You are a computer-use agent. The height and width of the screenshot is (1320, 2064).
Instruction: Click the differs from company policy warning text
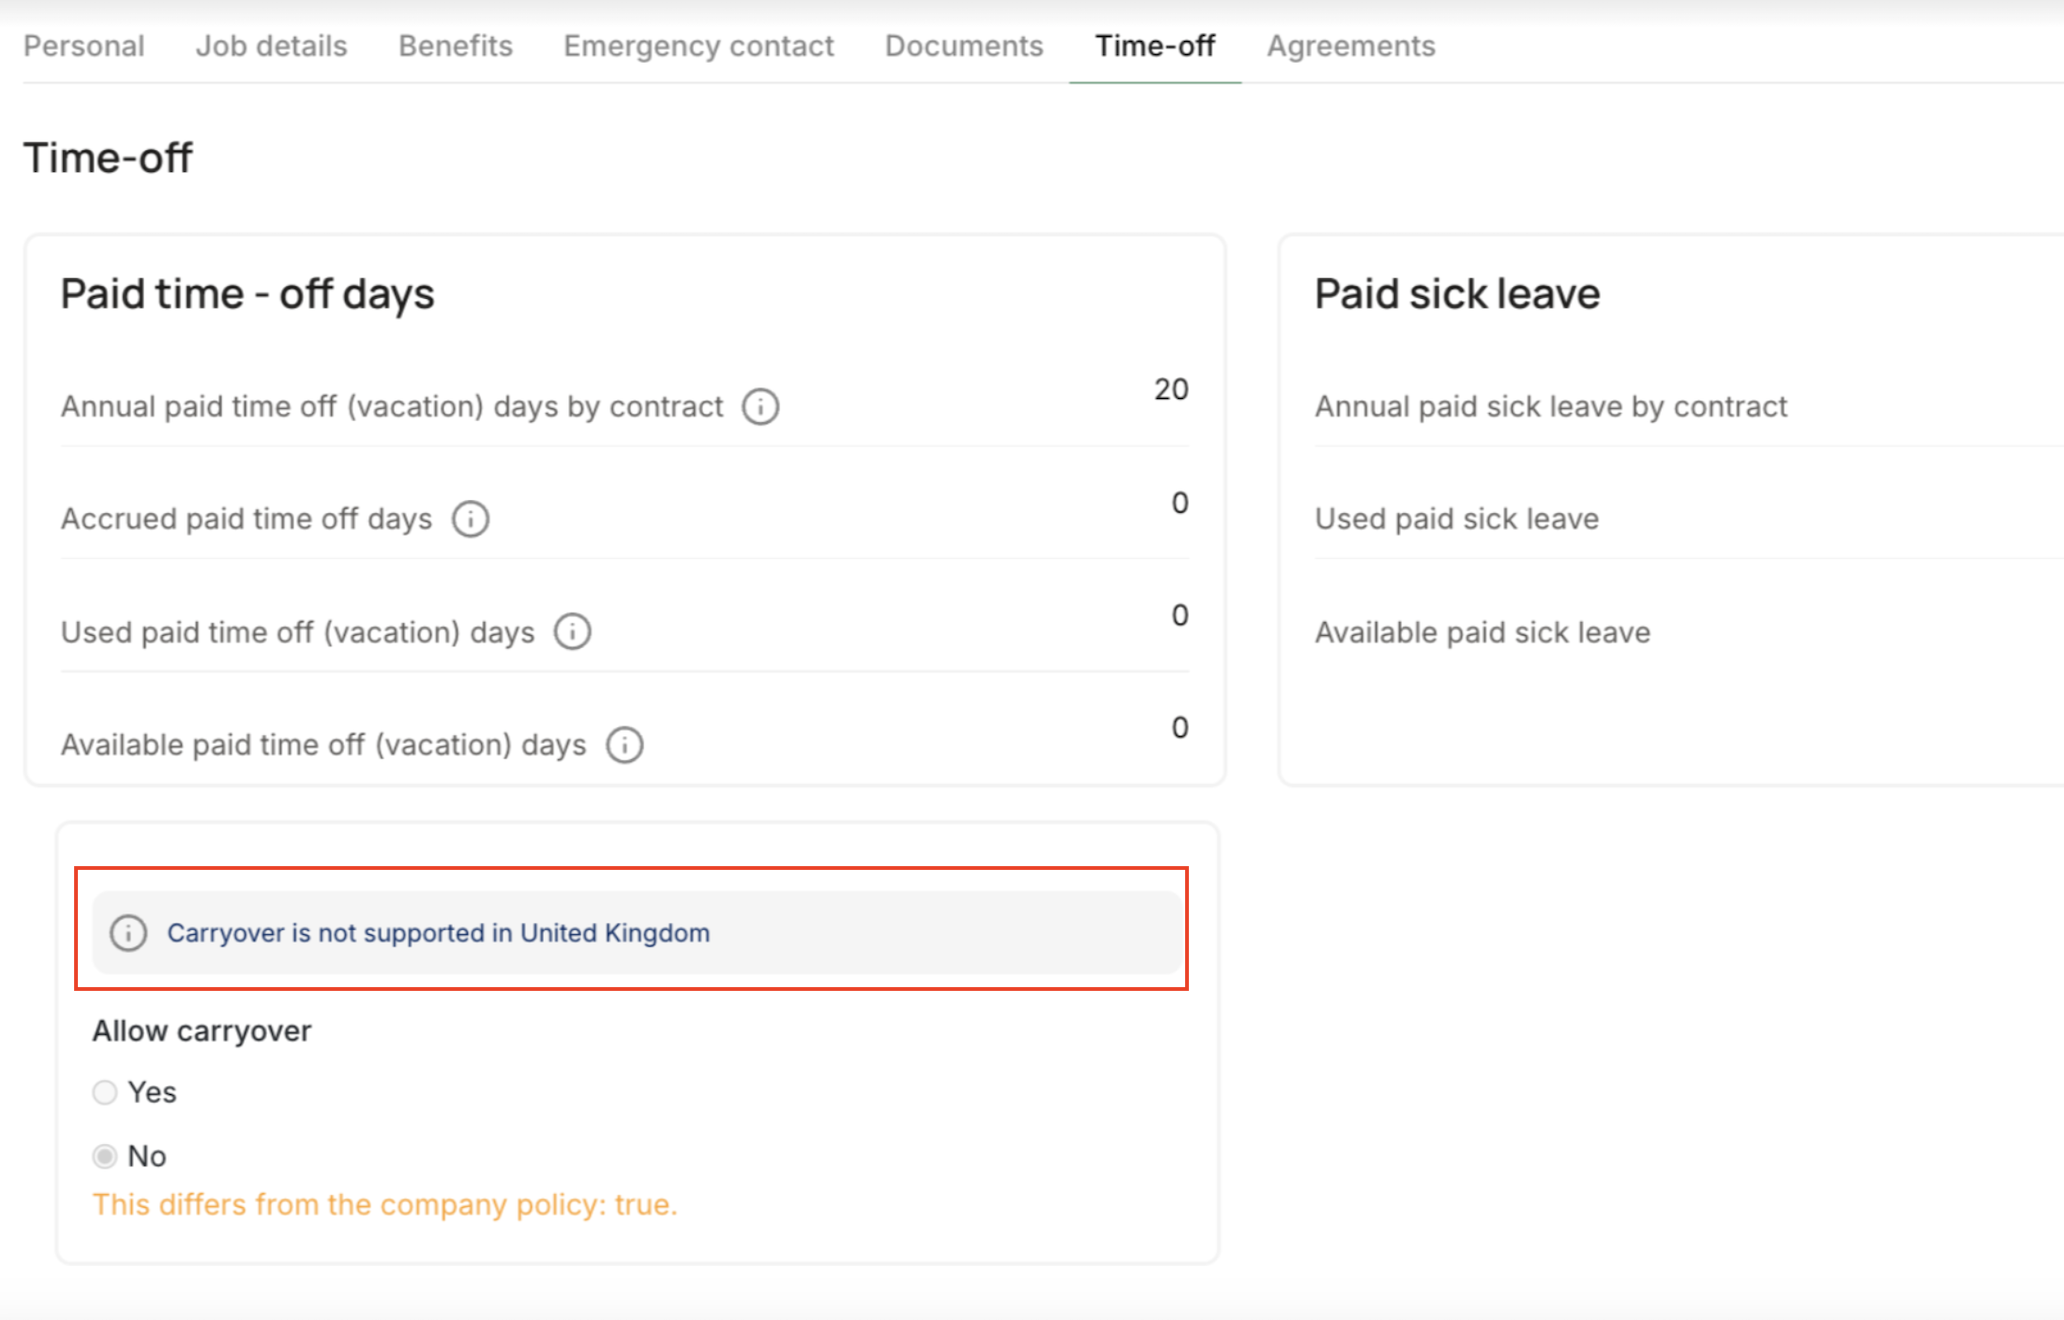tap(385, 1204)
